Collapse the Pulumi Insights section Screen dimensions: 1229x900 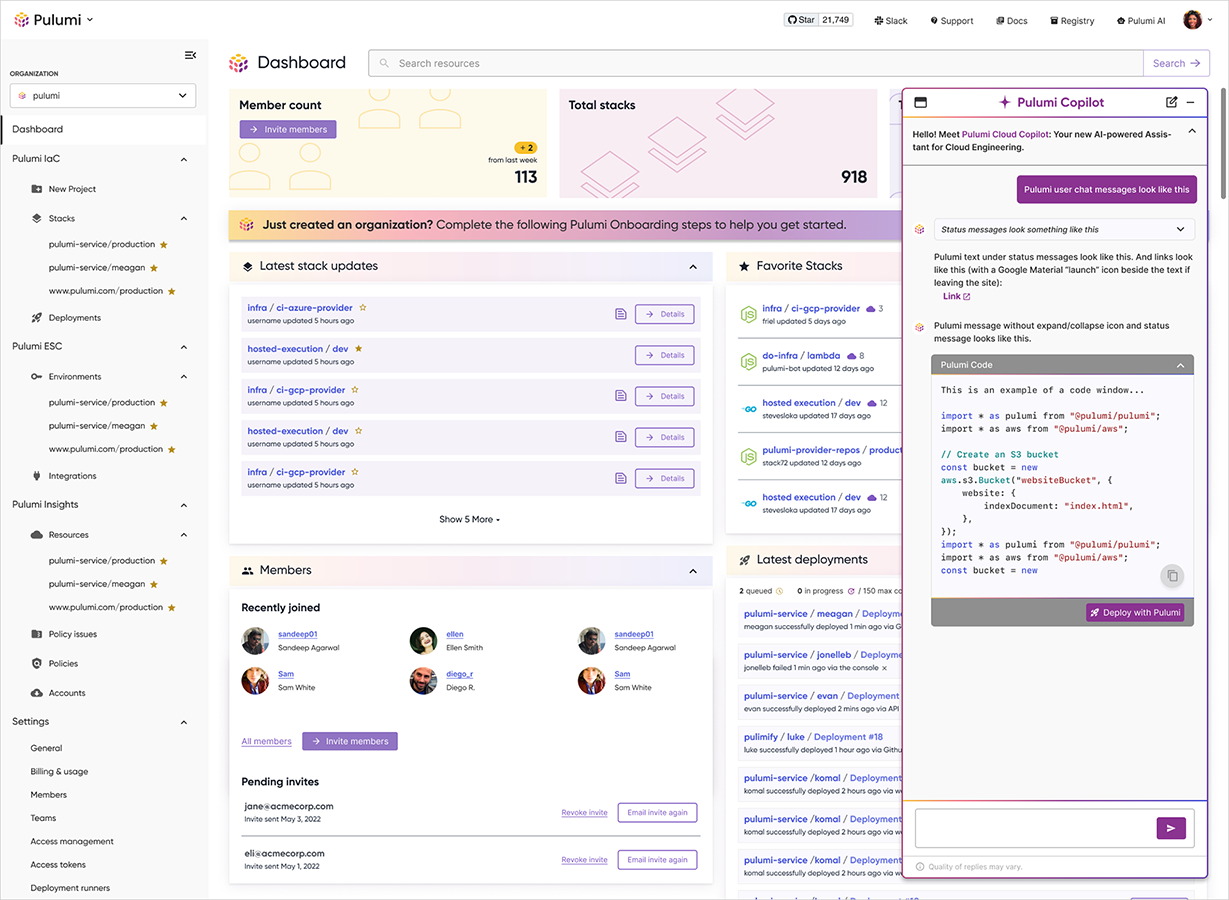click(184, 505)
